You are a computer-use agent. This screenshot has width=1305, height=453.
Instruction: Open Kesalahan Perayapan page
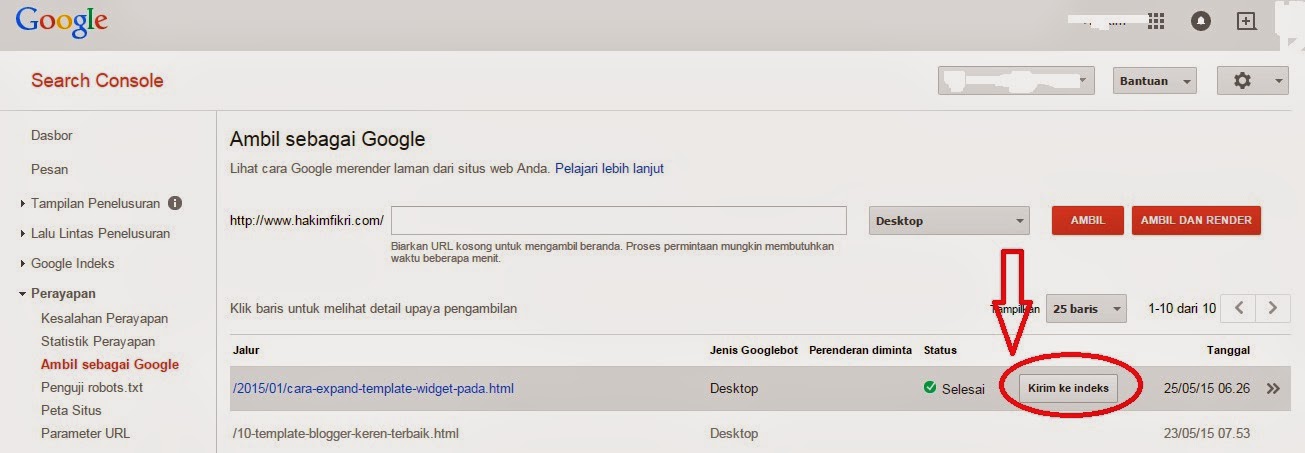(104, 318)
